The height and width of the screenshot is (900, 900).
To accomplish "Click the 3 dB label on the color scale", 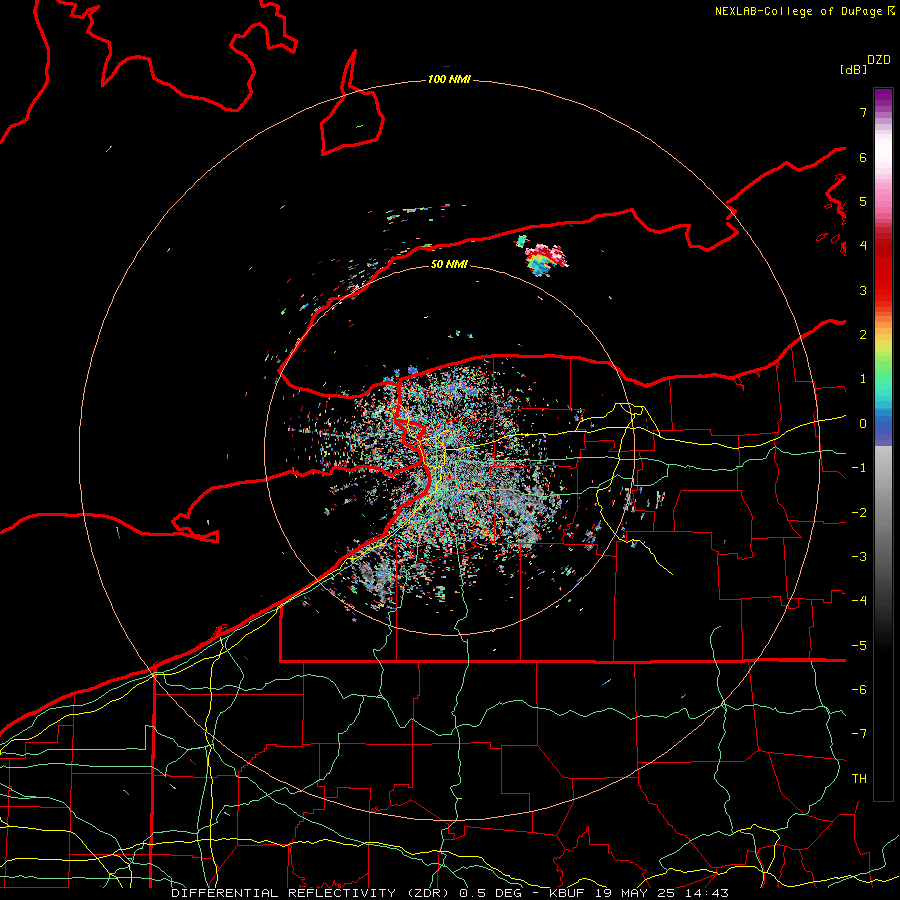I will coord(863,290).
